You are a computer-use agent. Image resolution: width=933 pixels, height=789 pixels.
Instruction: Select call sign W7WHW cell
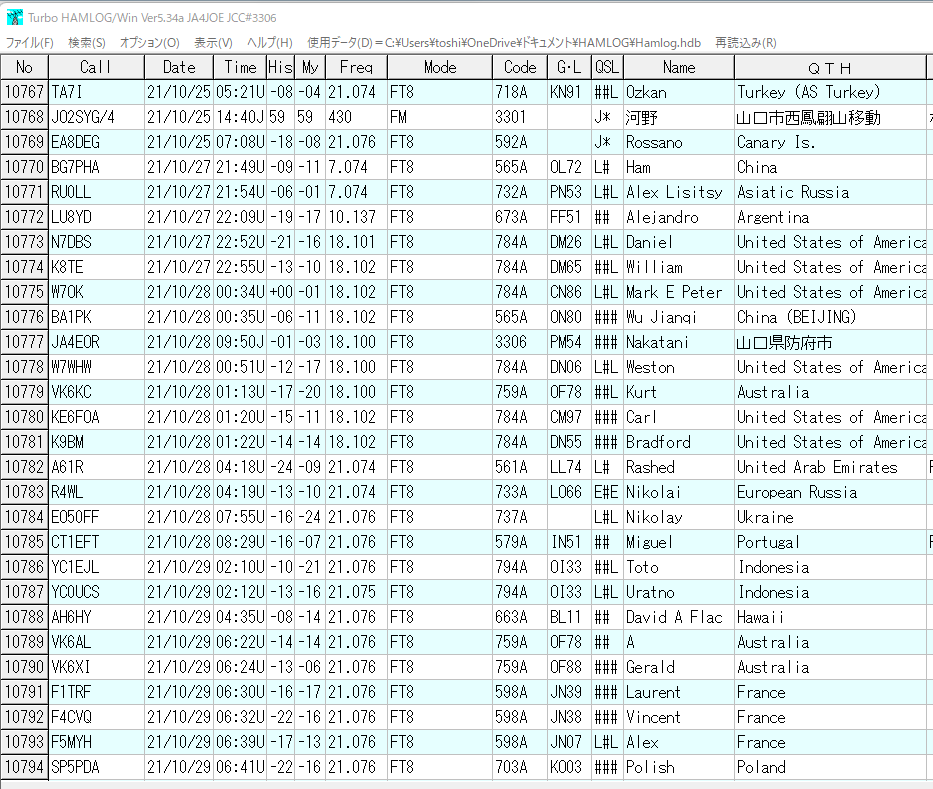(97, 367)
